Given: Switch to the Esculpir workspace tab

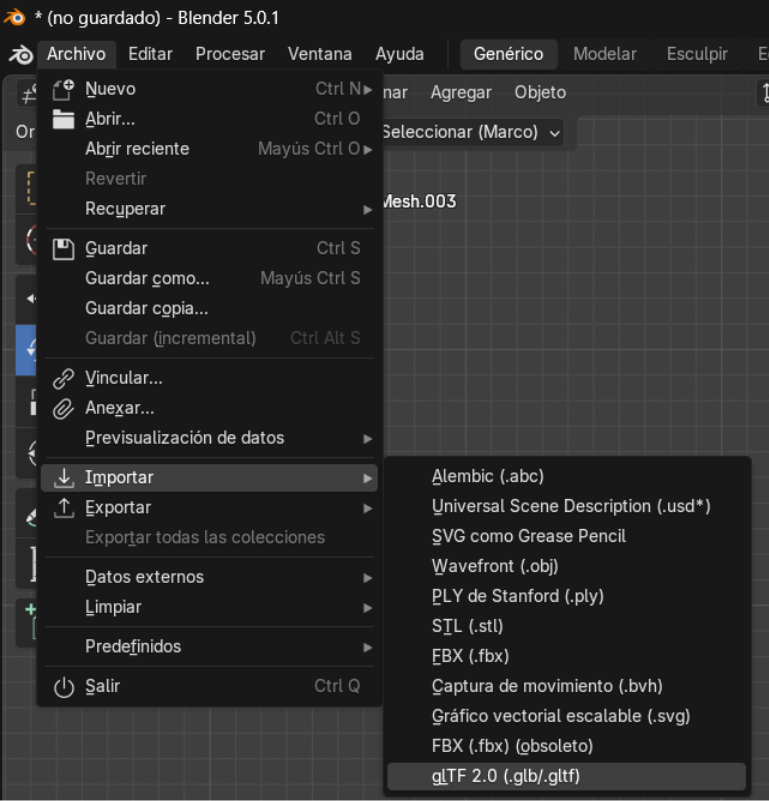Looking at the screenshot, I should click(697, 54).
